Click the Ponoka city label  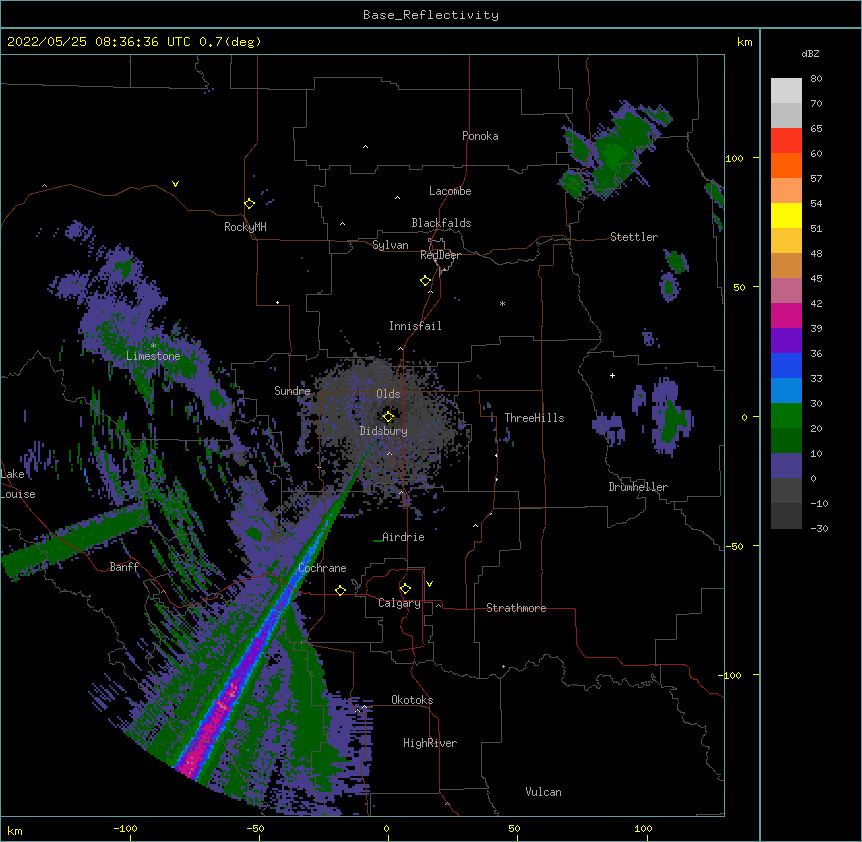480,136
